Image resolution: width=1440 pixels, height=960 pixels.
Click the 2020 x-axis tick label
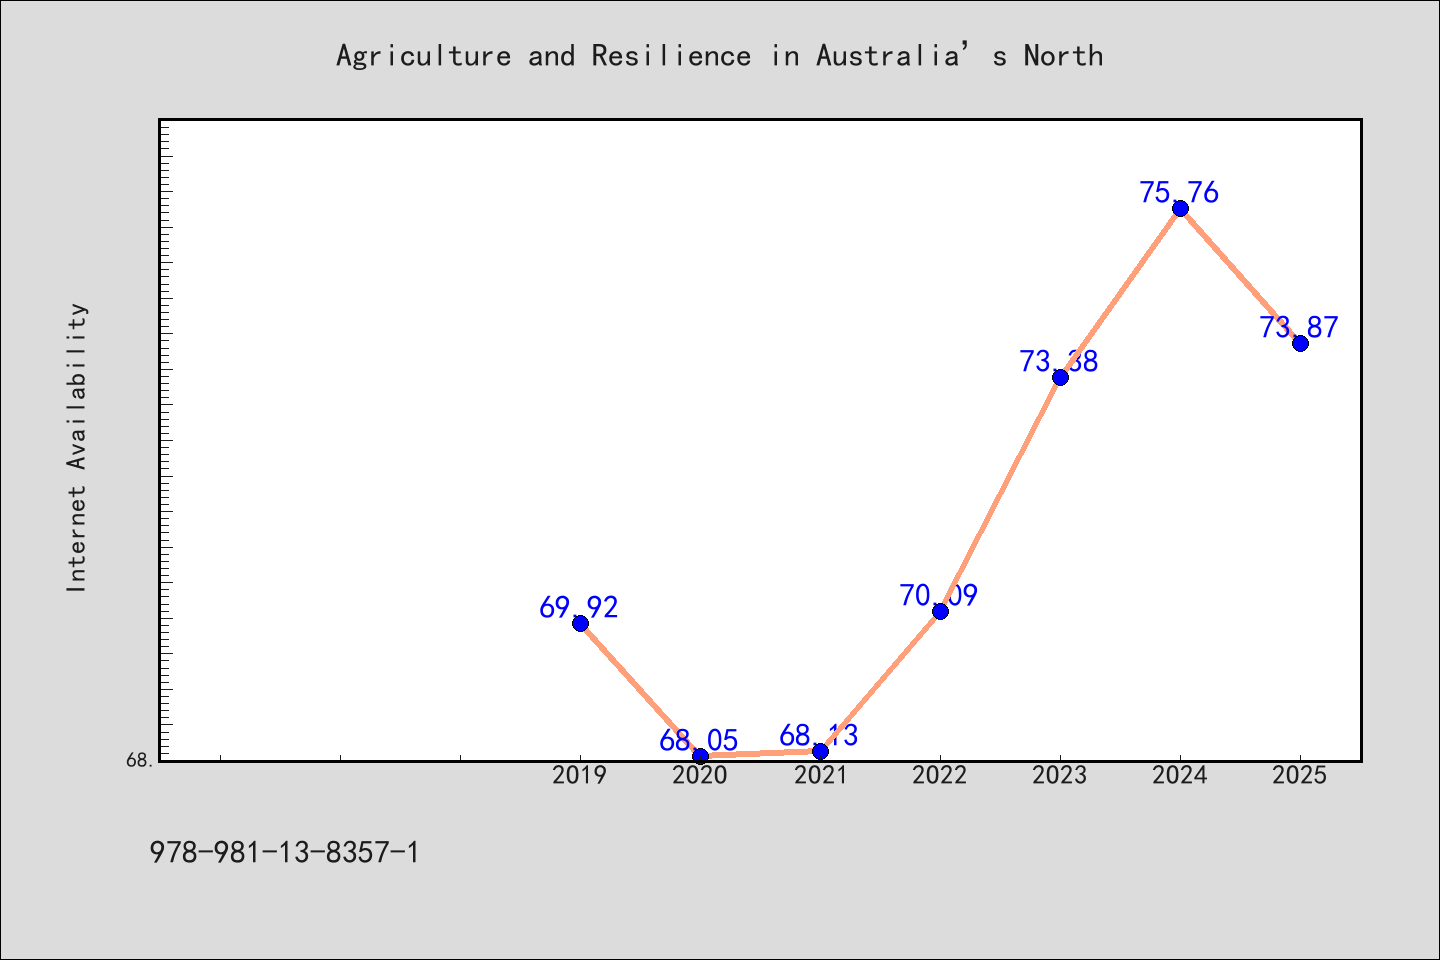click(700, 775)
